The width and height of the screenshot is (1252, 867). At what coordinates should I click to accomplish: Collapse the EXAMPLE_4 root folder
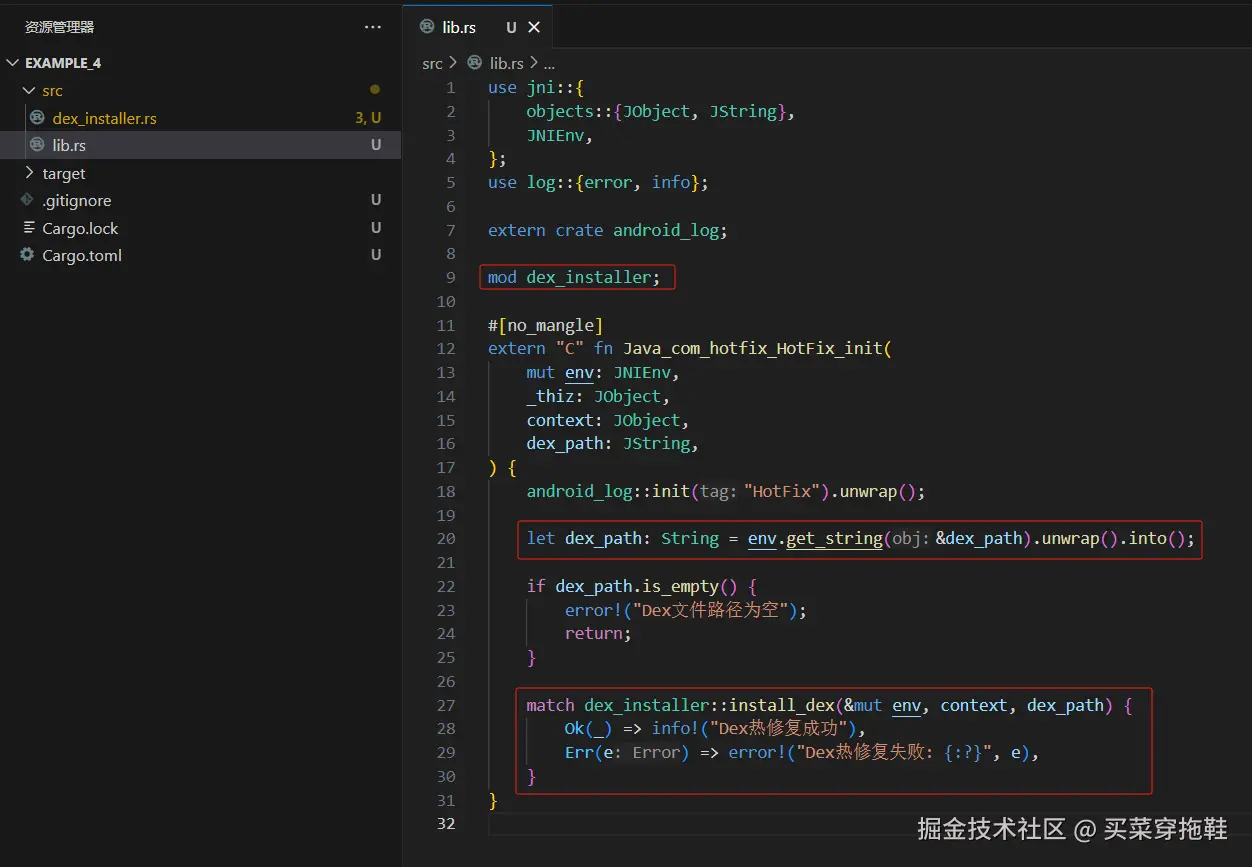[x=12, y=63]
